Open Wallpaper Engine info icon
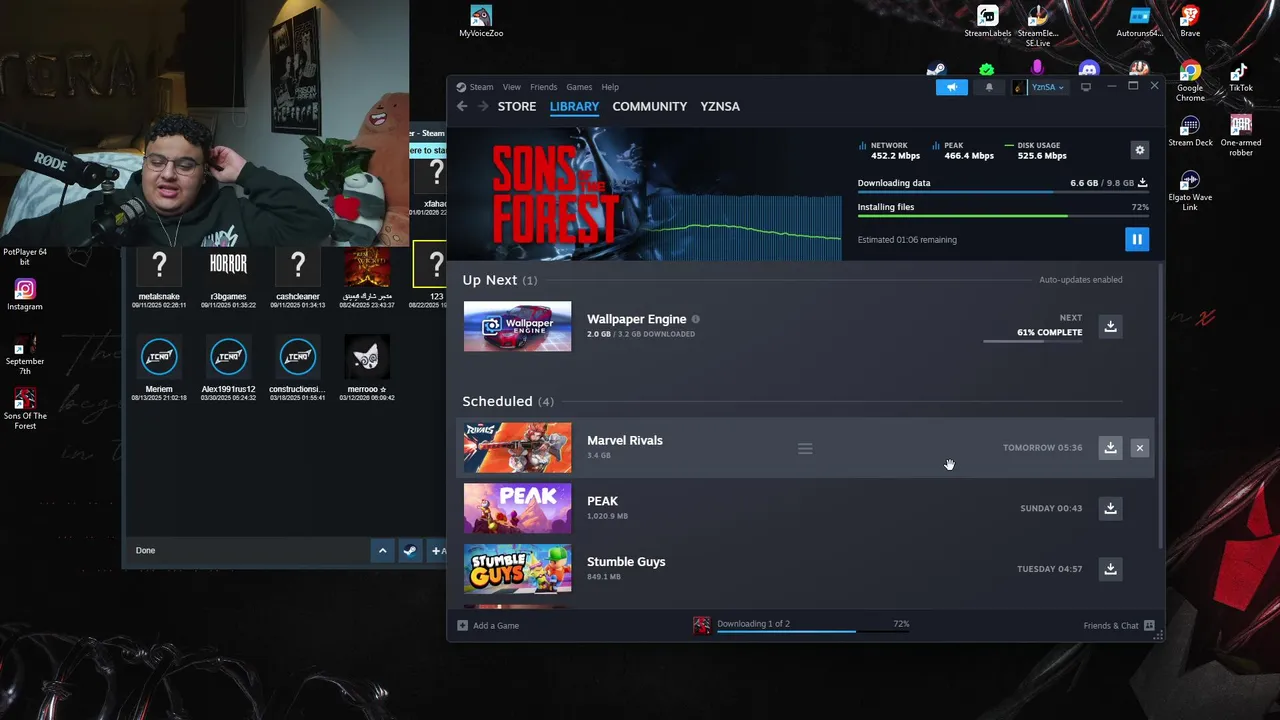The width and height of the screenshot is (1280, 720). tap(696, 319)
